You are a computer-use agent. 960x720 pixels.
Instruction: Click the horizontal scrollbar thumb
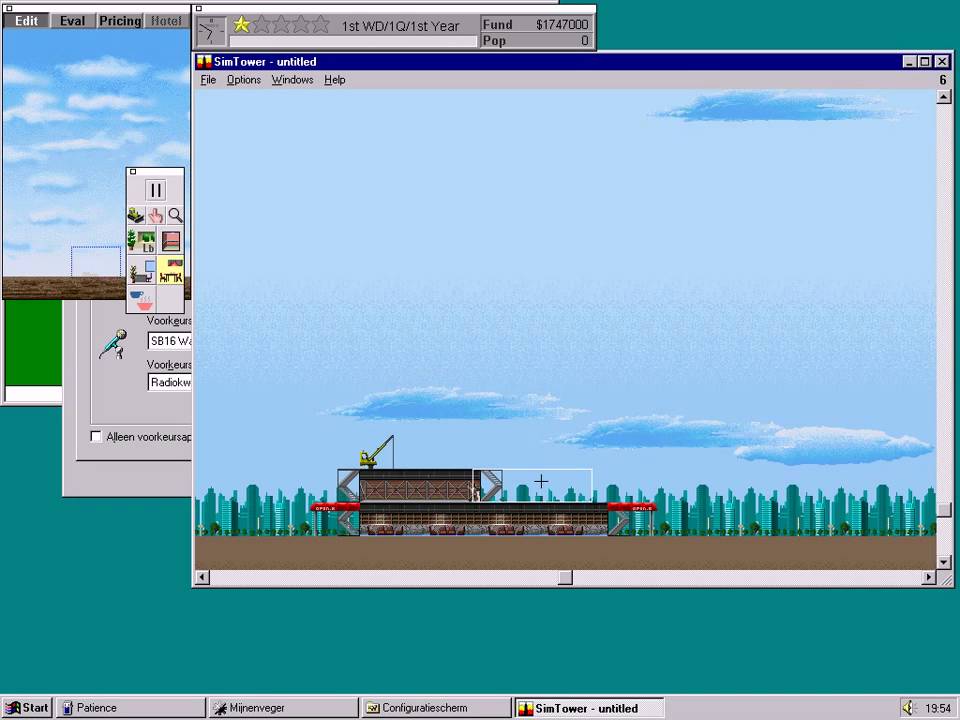[566, 577]
